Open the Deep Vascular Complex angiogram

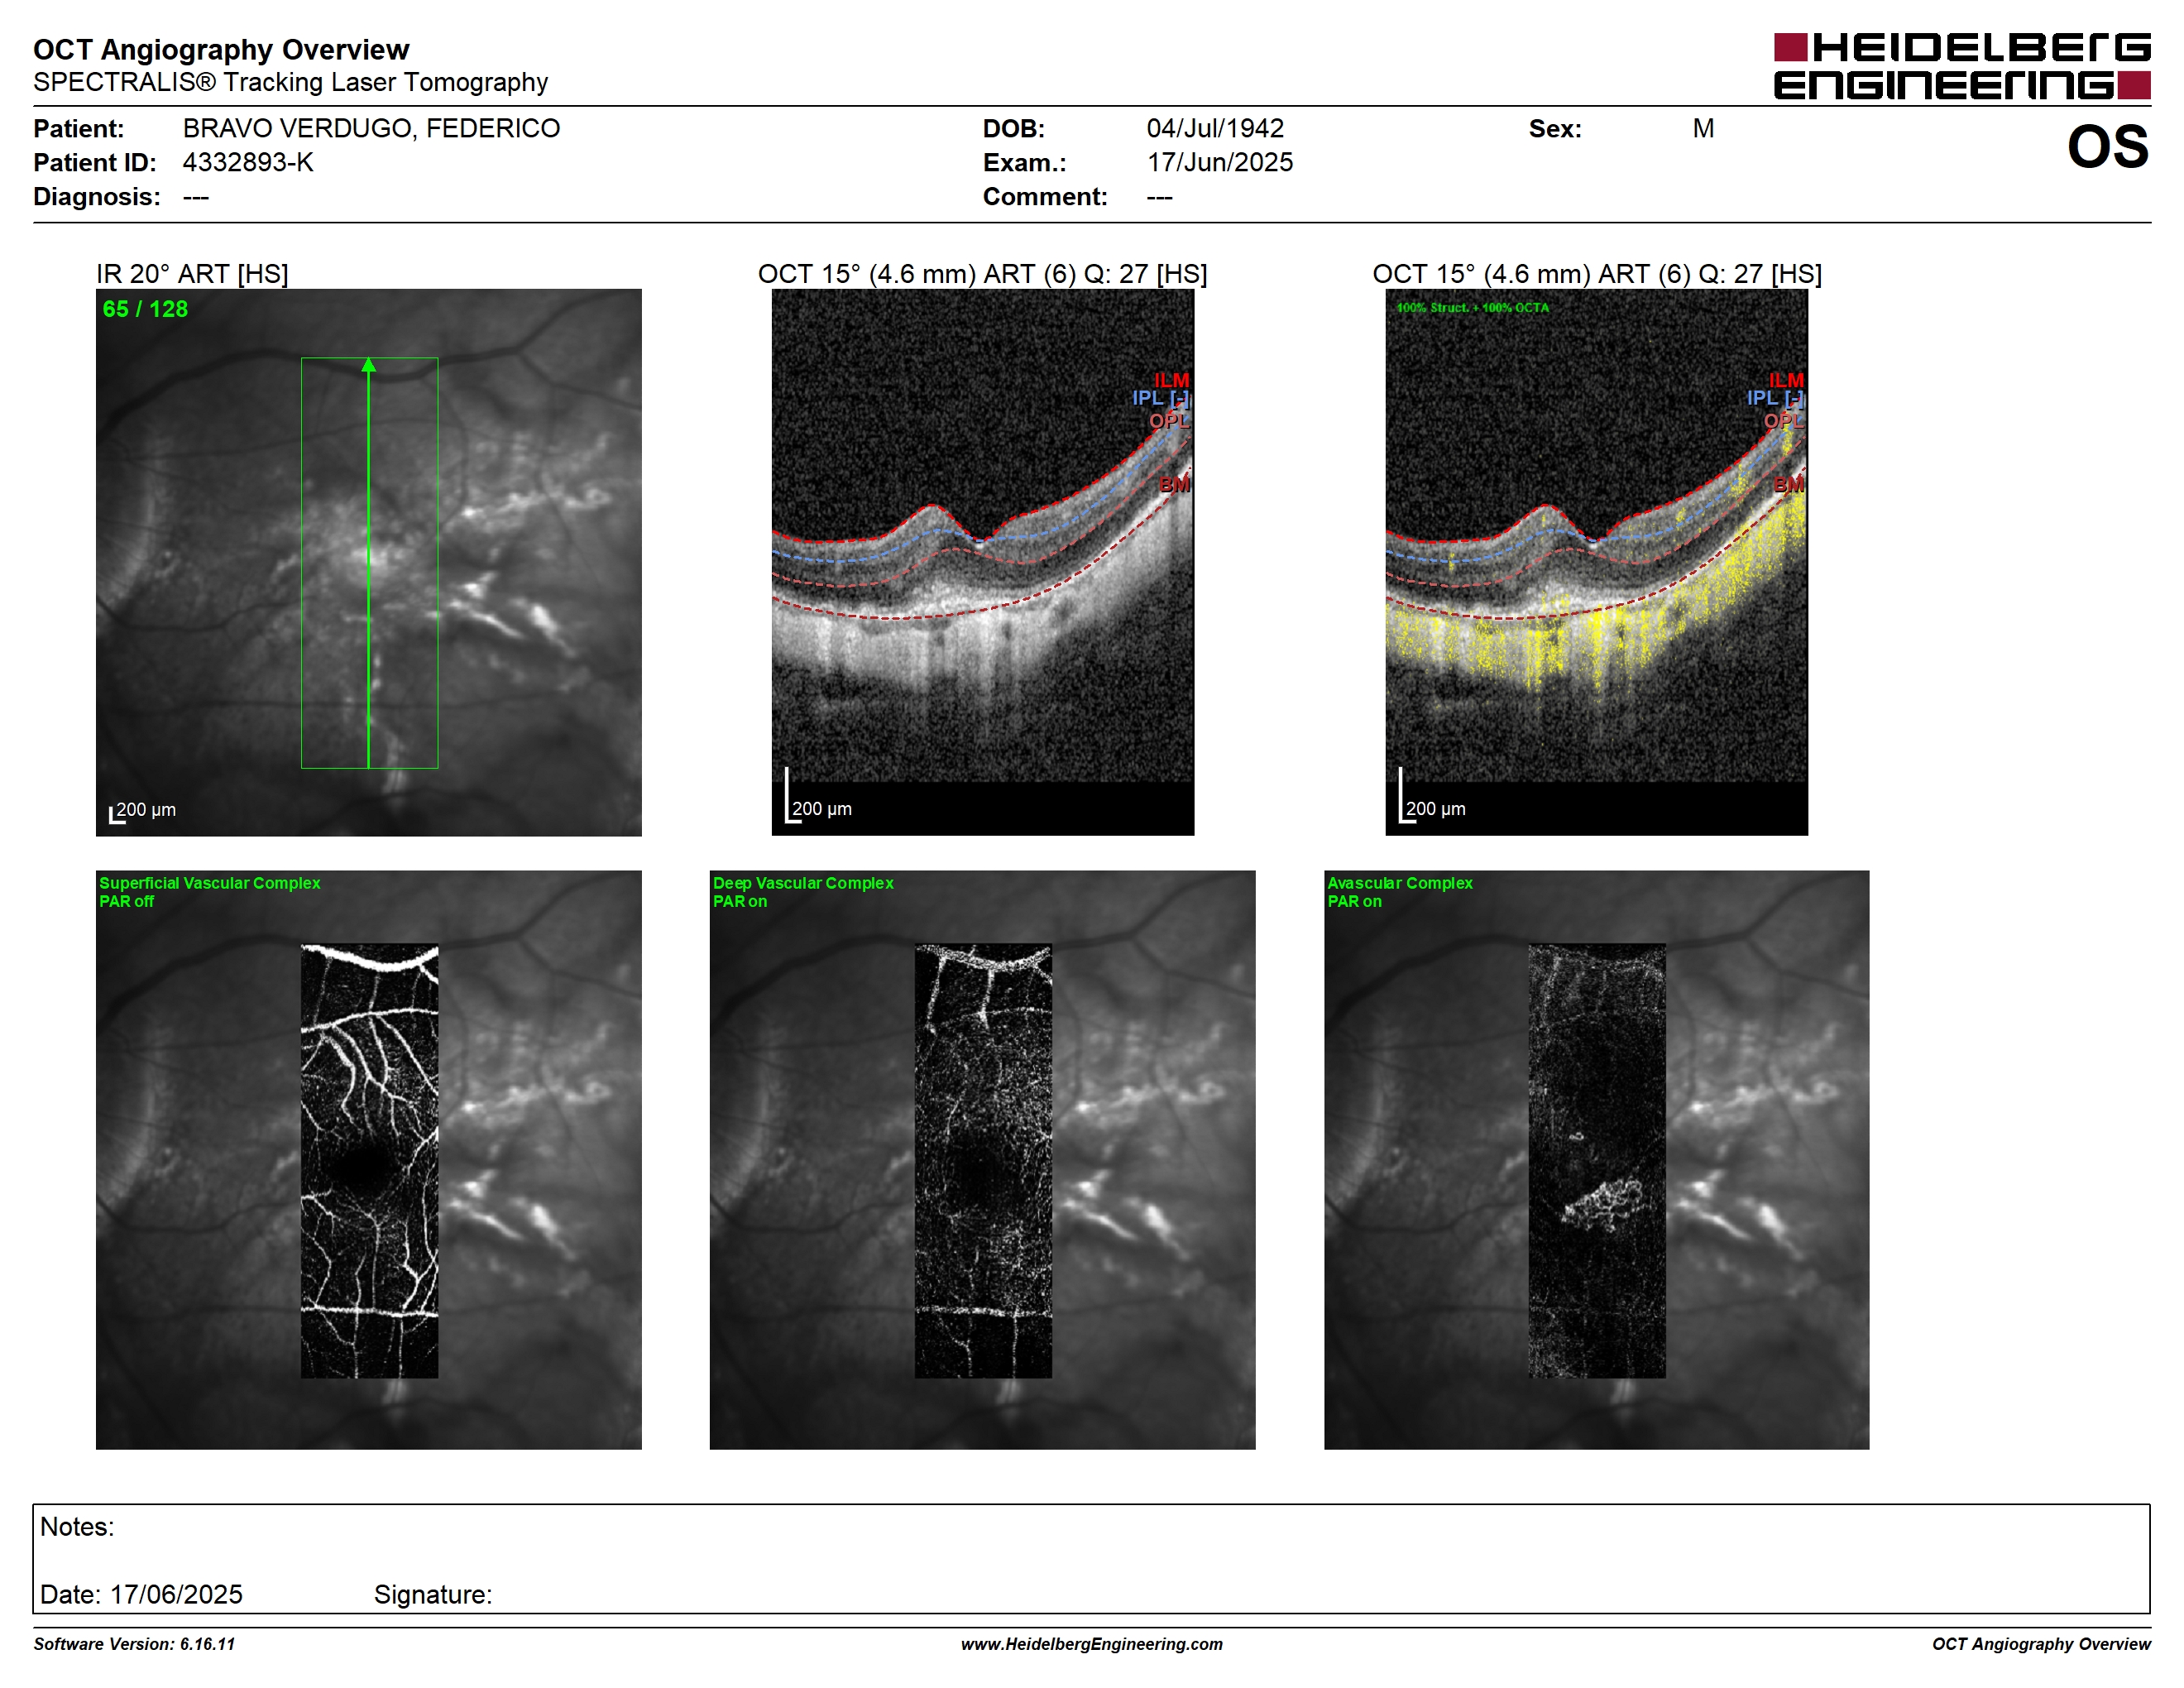983,1160
